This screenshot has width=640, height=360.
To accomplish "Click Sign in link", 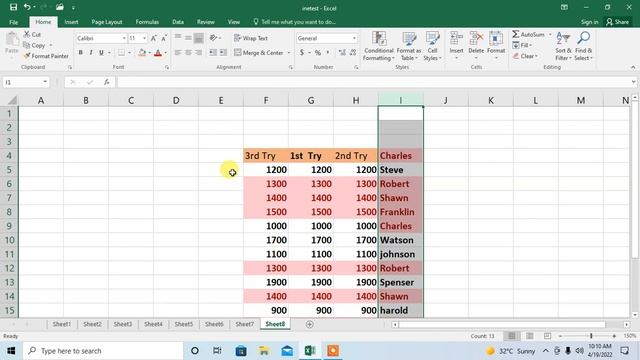I will pos(589,22).
